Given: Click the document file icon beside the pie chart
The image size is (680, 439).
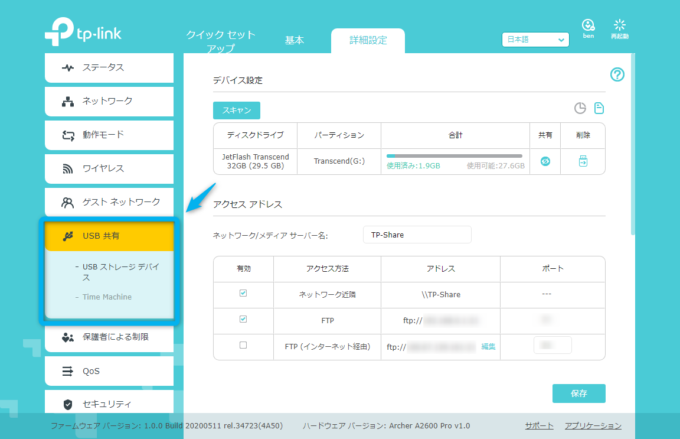Looking at the screenshot, I should (x=599, y=108).
